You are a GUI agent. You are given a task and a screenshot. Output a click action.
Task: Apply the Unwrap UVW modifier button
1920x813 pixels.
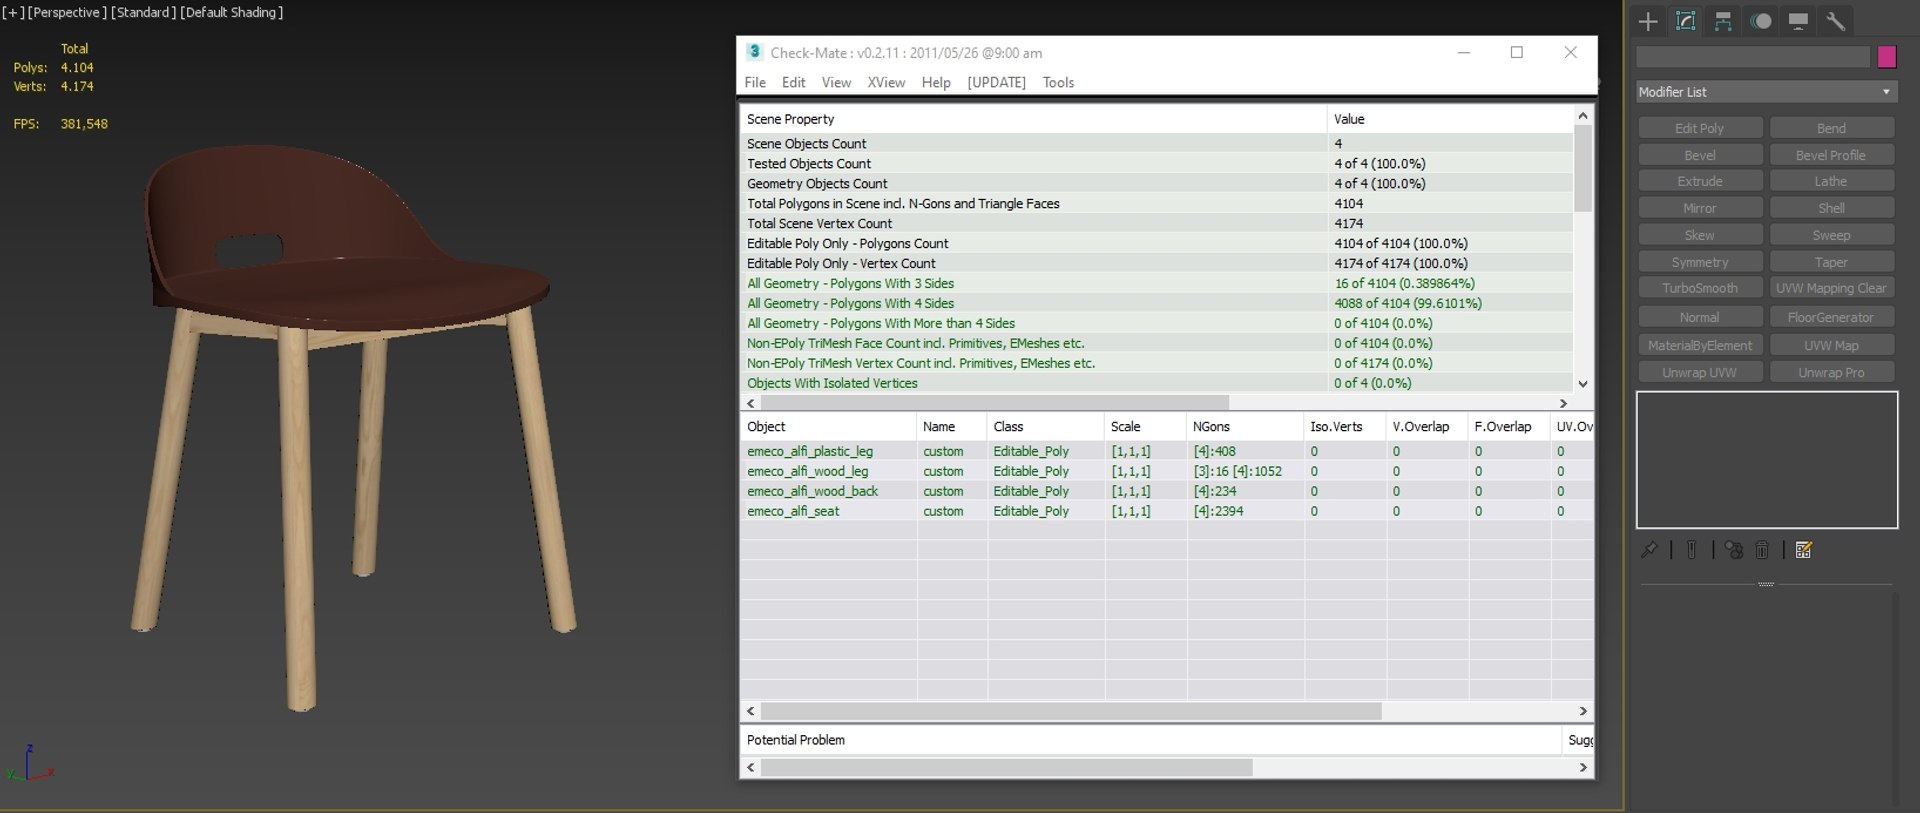(1699, 372)
